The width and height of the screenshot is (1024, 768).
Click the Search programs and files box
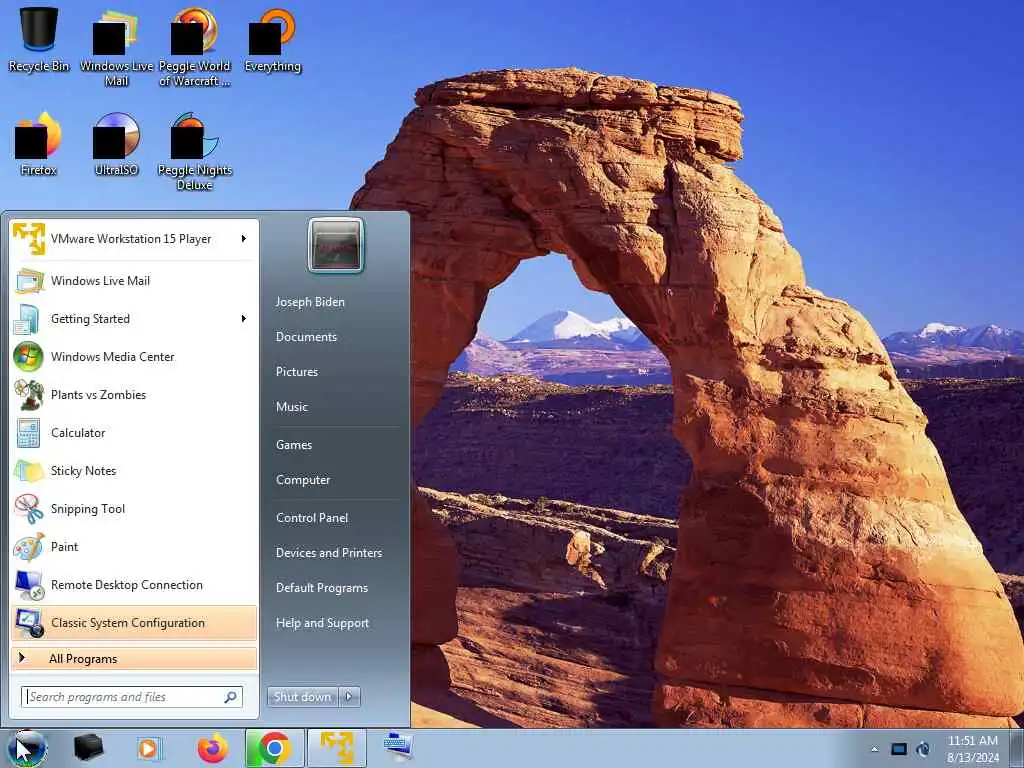[132, 697]
